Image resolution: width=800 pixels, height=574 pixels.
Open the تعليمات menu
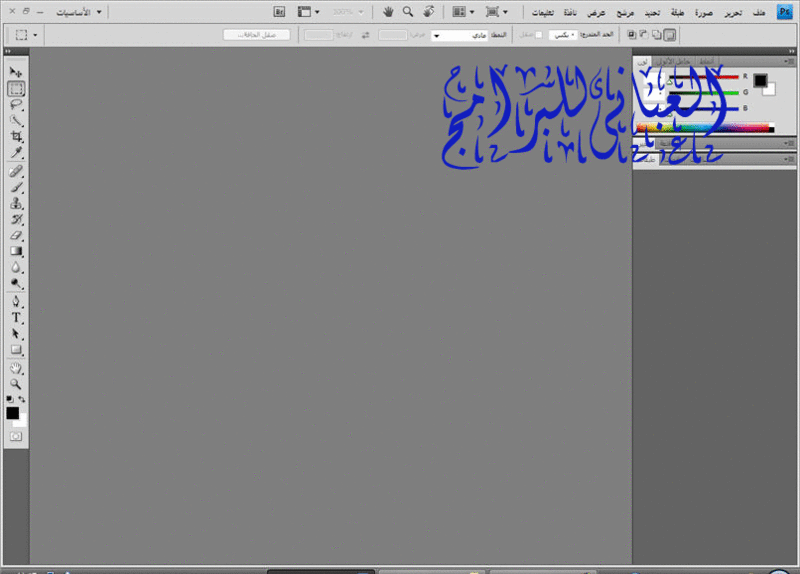[x=542, y=13]
